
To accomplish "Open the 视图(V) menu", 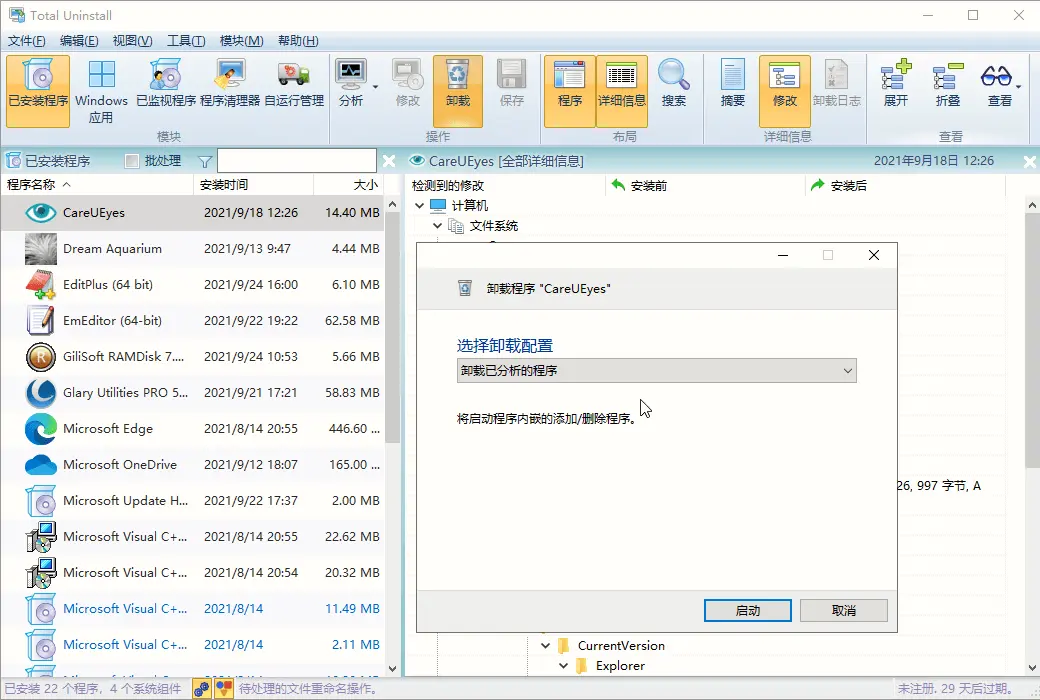I will 132,40.
